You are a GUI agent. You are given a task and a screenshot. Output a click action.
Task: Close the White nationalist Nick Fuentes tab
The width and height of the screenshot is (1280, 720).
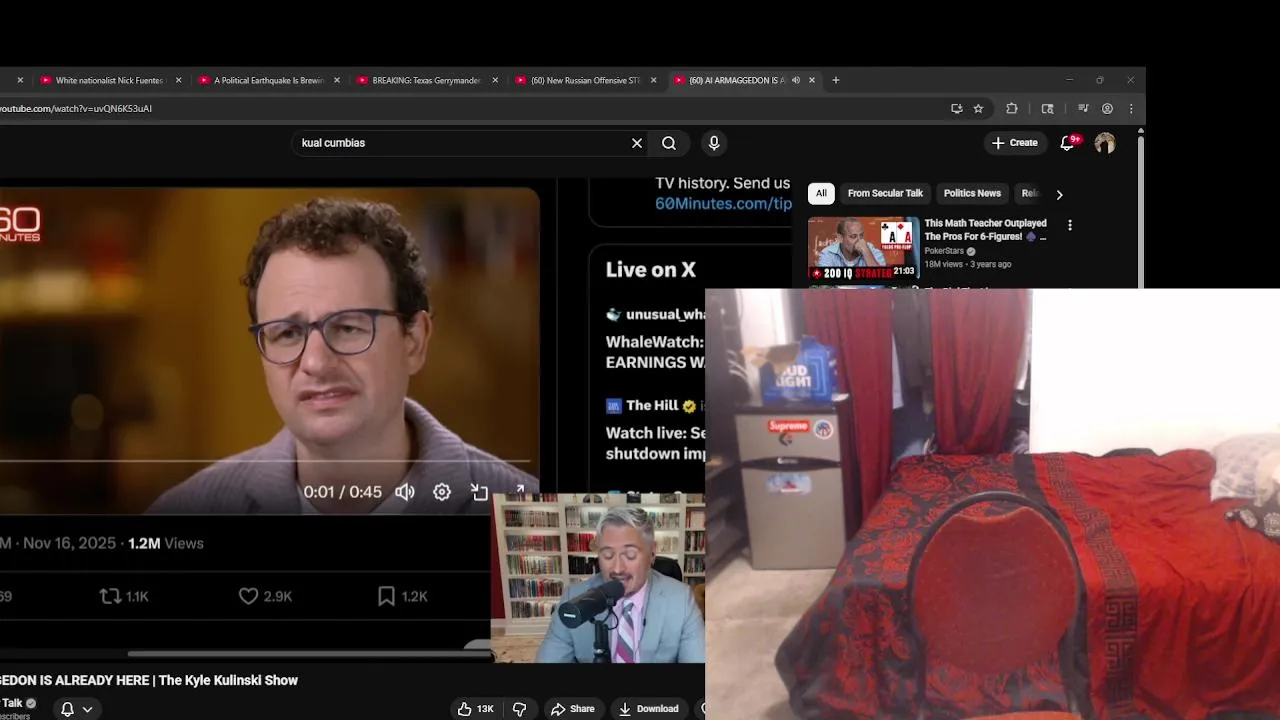tap(179, 80)
